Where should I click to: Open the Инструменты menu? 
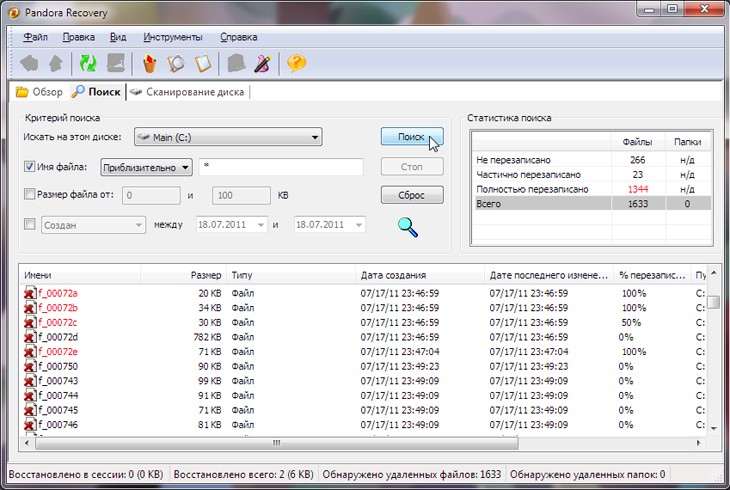173,37
